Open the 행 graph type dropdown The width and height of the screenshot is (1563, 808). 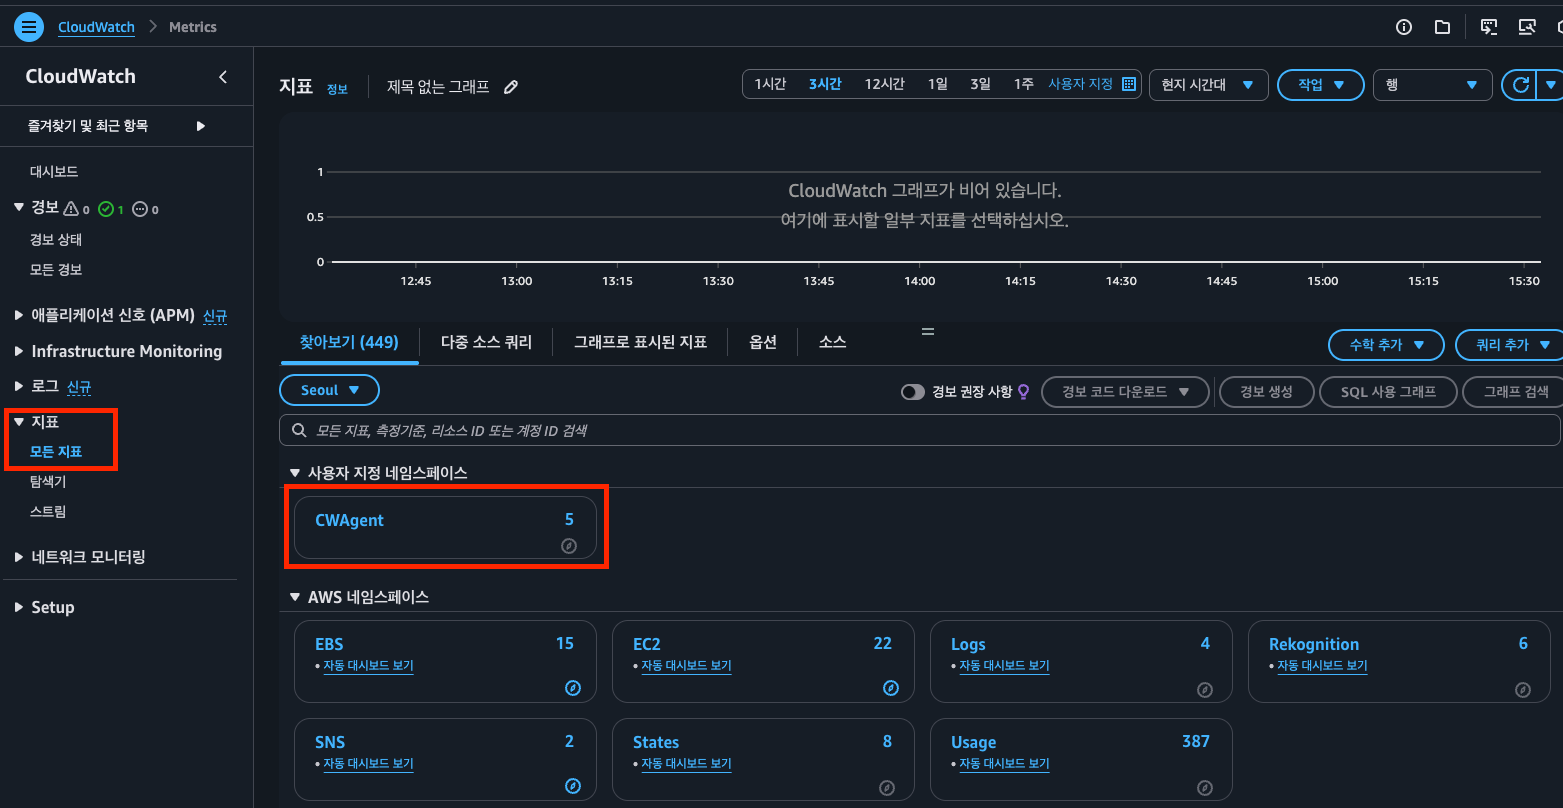tap(1433, 85)
